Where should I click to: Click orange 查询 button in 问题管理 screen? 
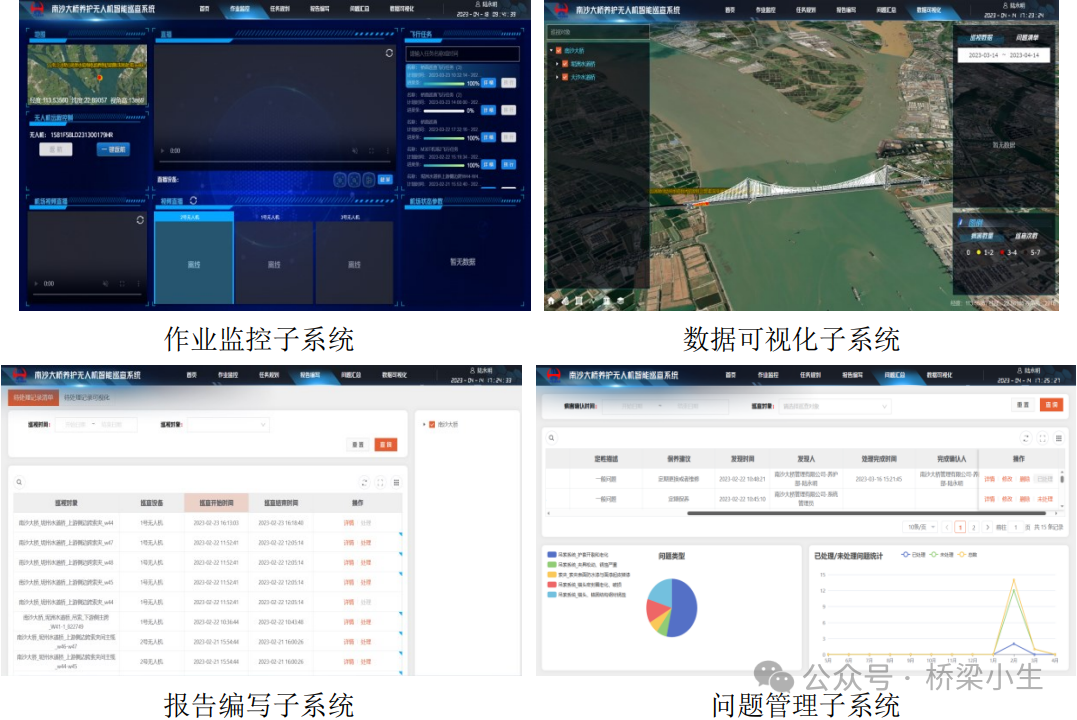click(1052, 405)
